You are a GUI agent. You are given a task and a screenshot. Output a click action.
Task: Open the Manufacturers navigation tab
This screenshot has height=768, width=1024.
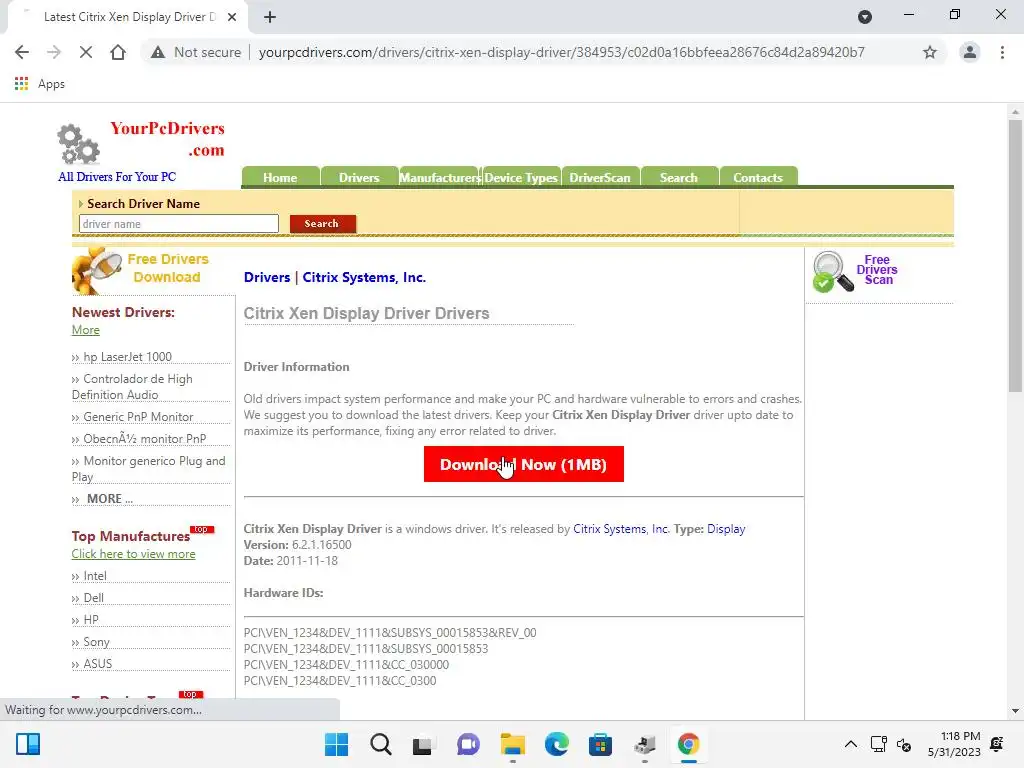point(440,178)
